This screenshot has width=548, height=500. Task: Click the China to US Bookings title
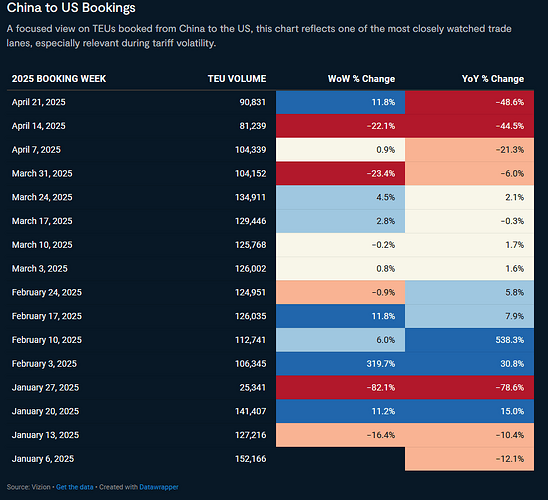click(x=71, y=8)
